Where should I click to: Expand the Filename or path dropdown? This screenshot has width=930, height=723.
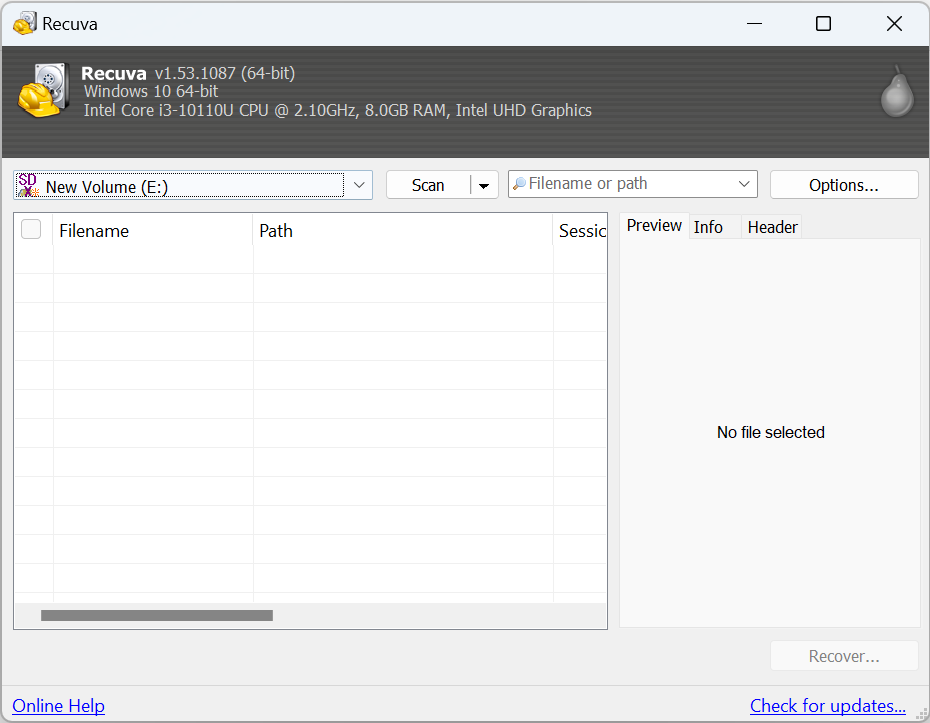pyautogui.click(x=744, y=184)
